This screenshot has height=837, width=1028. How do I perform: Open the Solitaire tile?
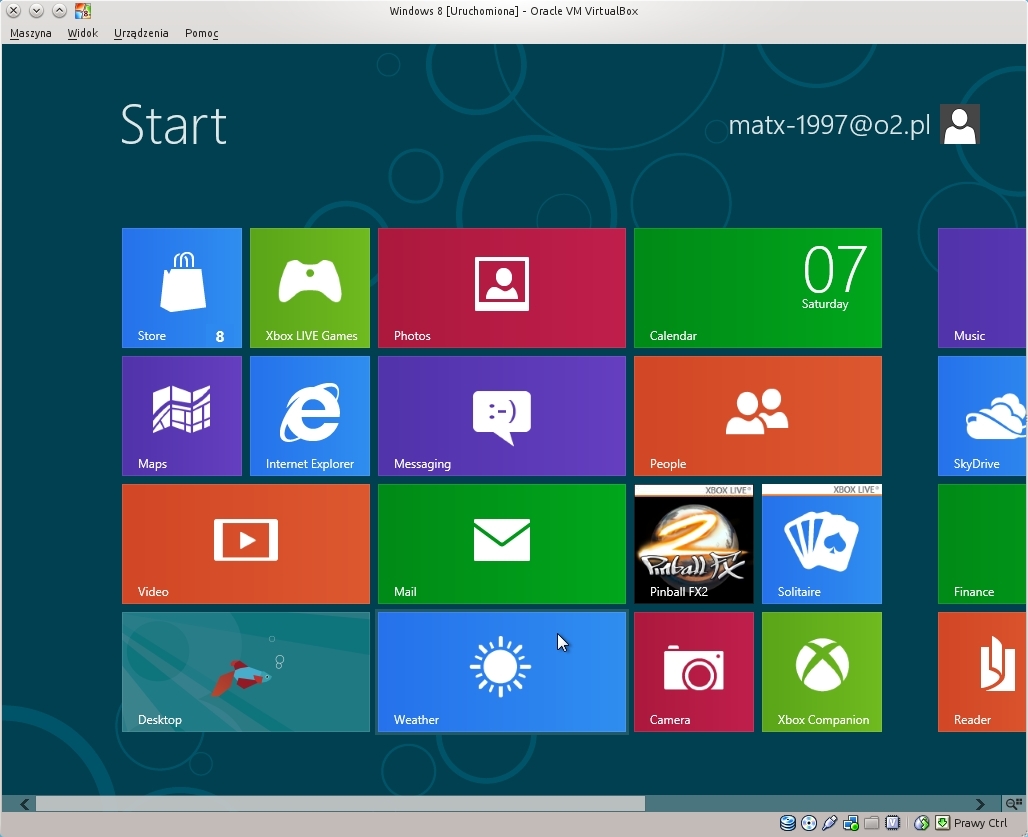821,544
